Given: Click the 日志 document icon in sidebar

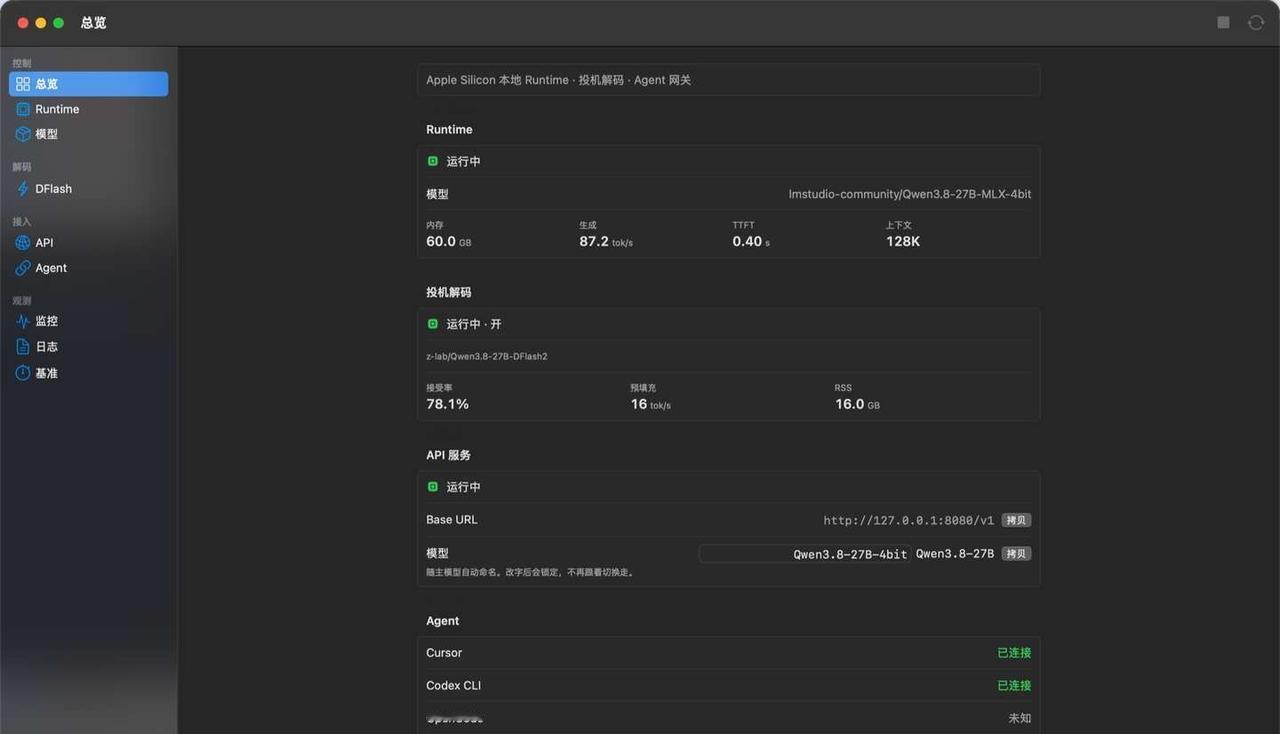Looking at the screenshot, I should point(23,347).
